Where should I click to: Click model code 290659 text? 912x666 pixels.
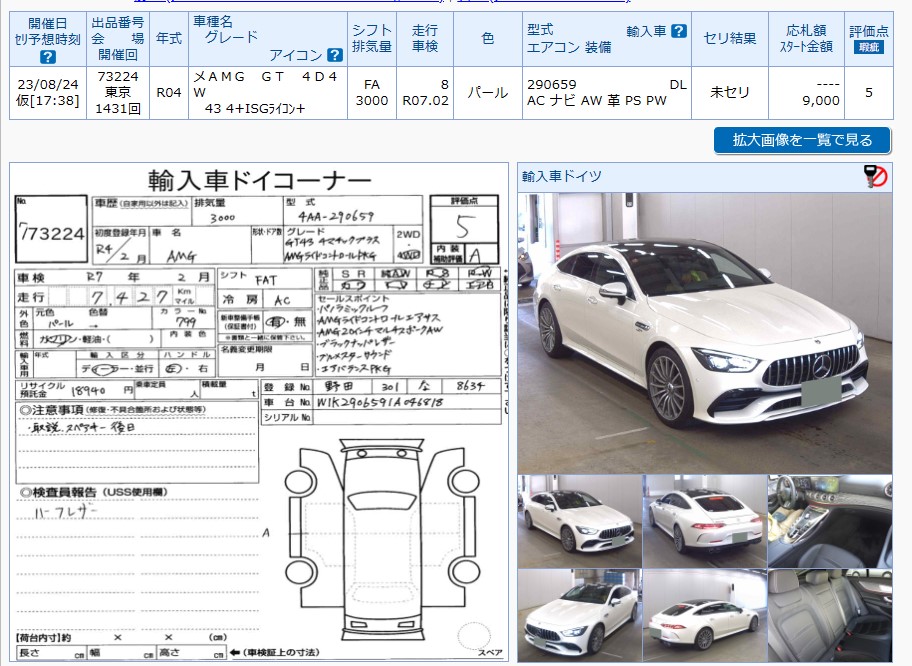(x=551, y=85)
